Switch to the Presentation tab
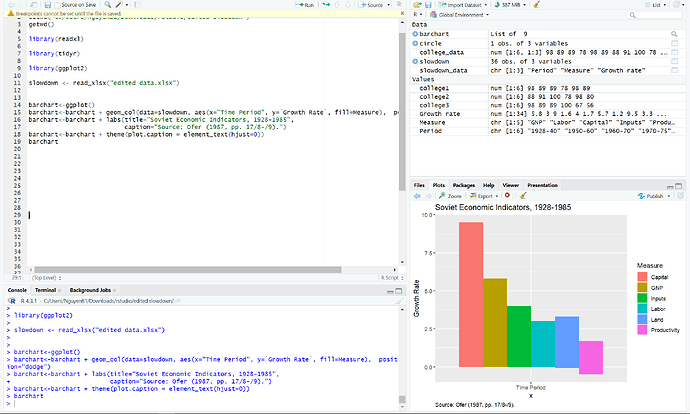Screen dimensions: 690x414 tap(542, 185)
